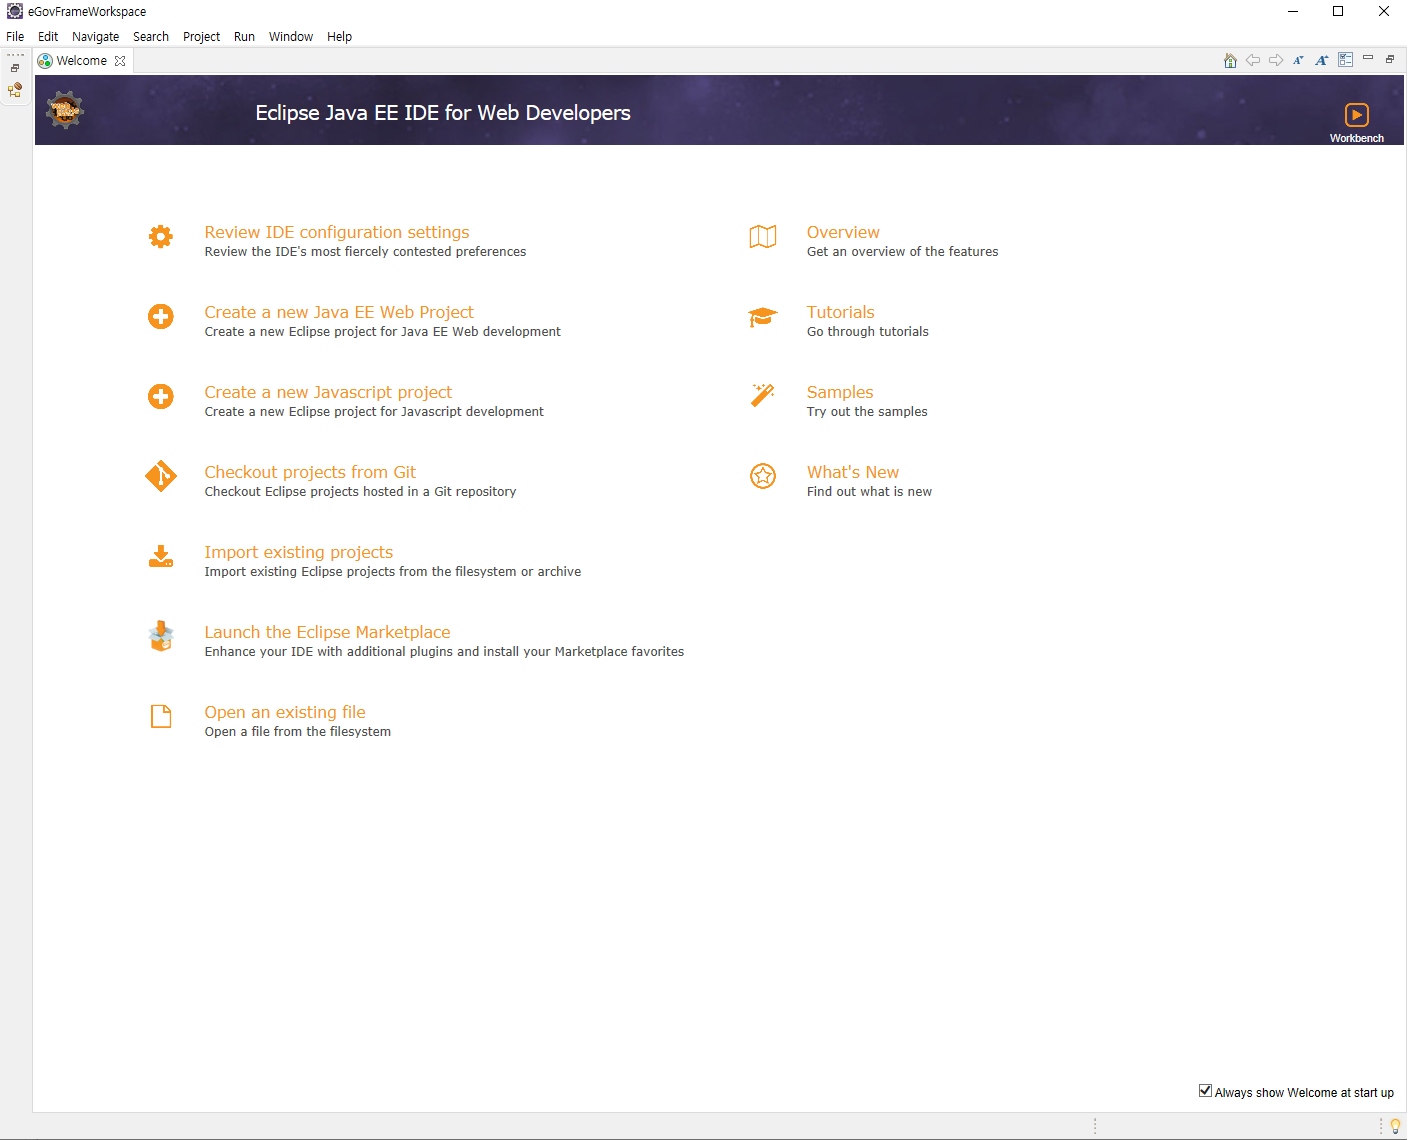Open the Run menu
The image size is (1409, 1140).
[x=244, y=36]
